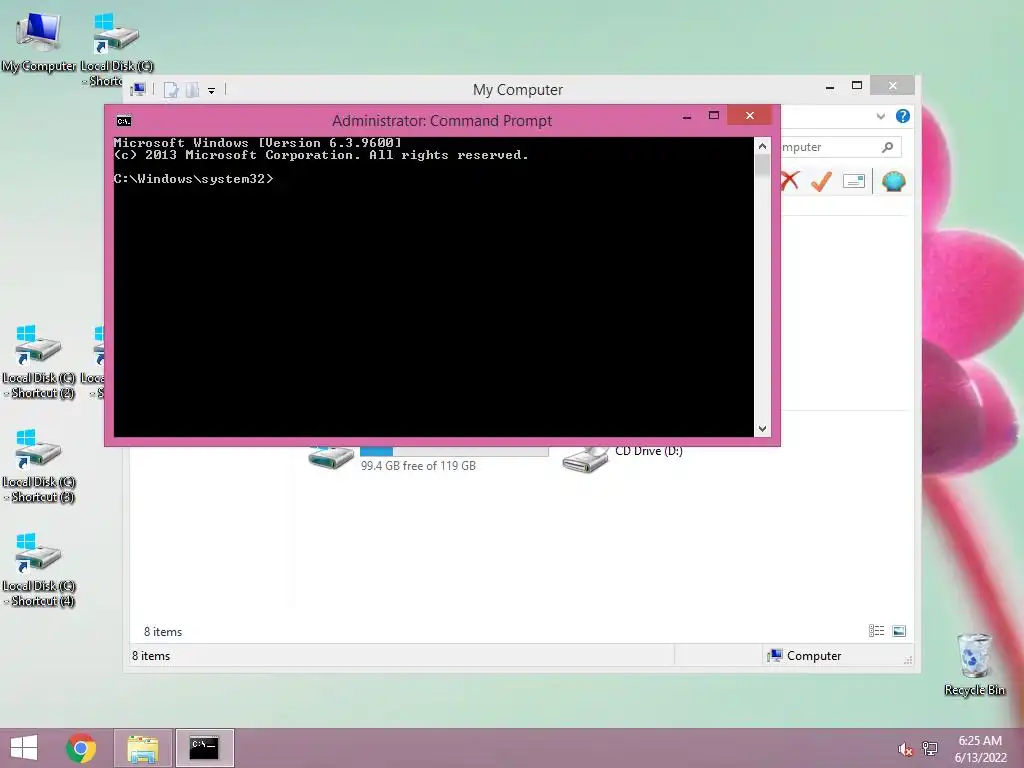Expand the ribbon chevron in My Computer window
Image resolution: width=1024 pixels, height=768 pixels.
pyautogui.click(x=880, y=116)
